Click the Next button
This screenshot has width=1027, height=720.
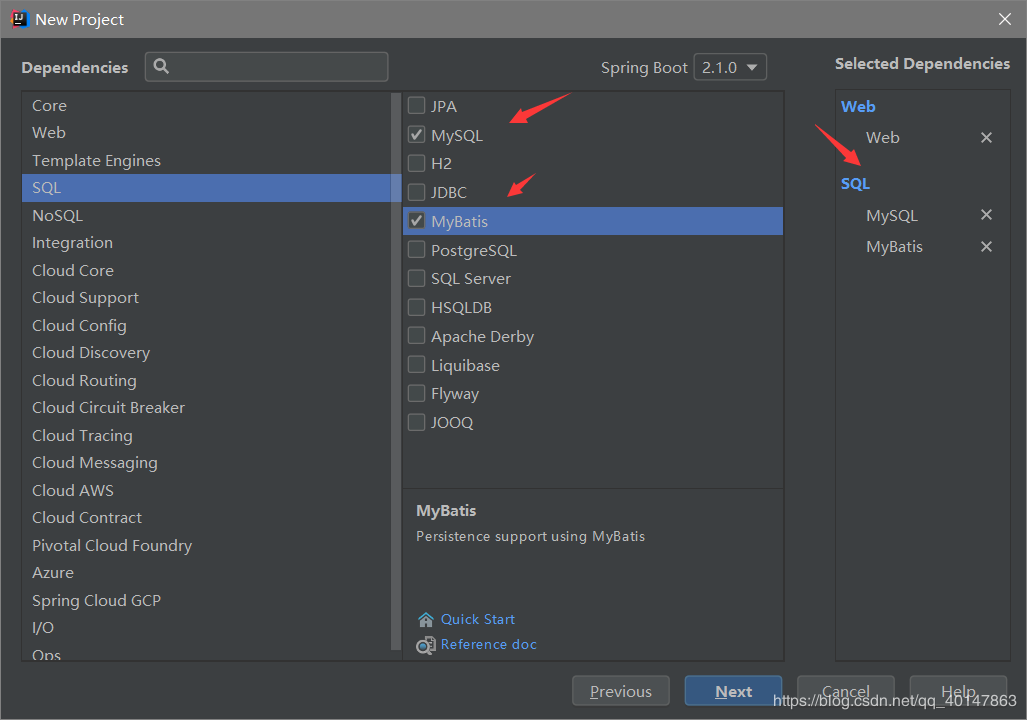pyautogui.click(x=733, y=691)
